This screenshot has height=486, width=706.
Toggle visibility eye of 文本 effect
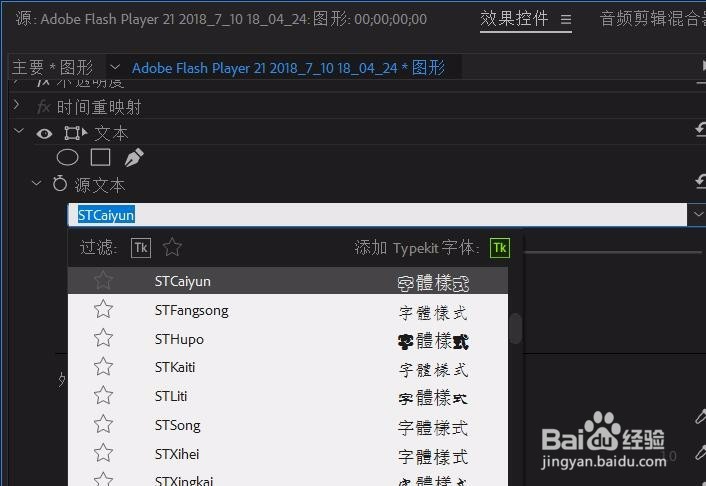point(44,134)
